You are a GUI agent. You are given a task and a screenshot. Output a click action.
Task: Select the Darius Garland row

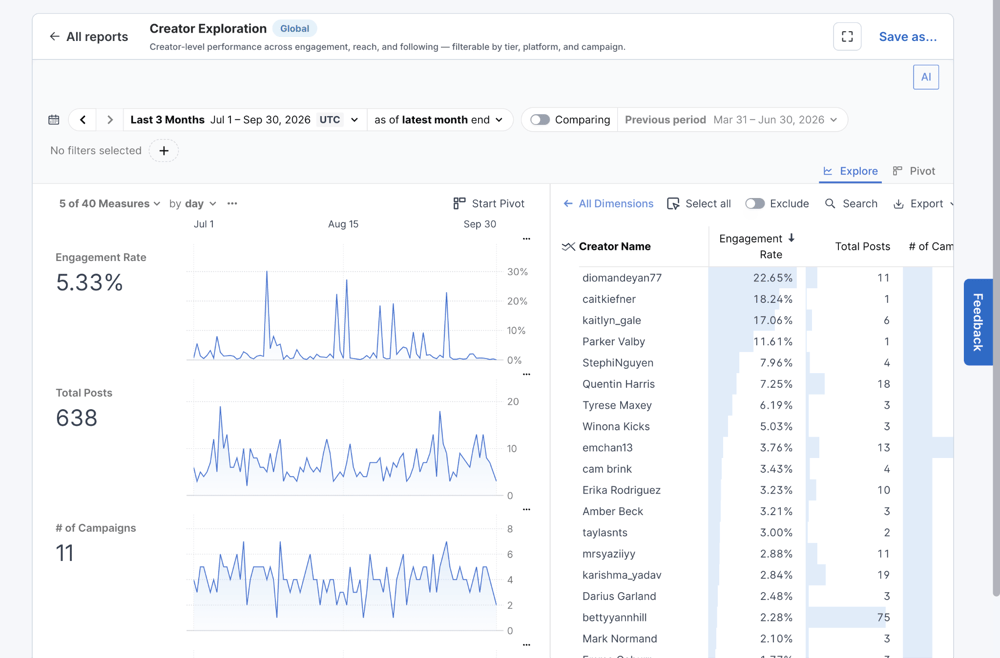click(757, 596)
